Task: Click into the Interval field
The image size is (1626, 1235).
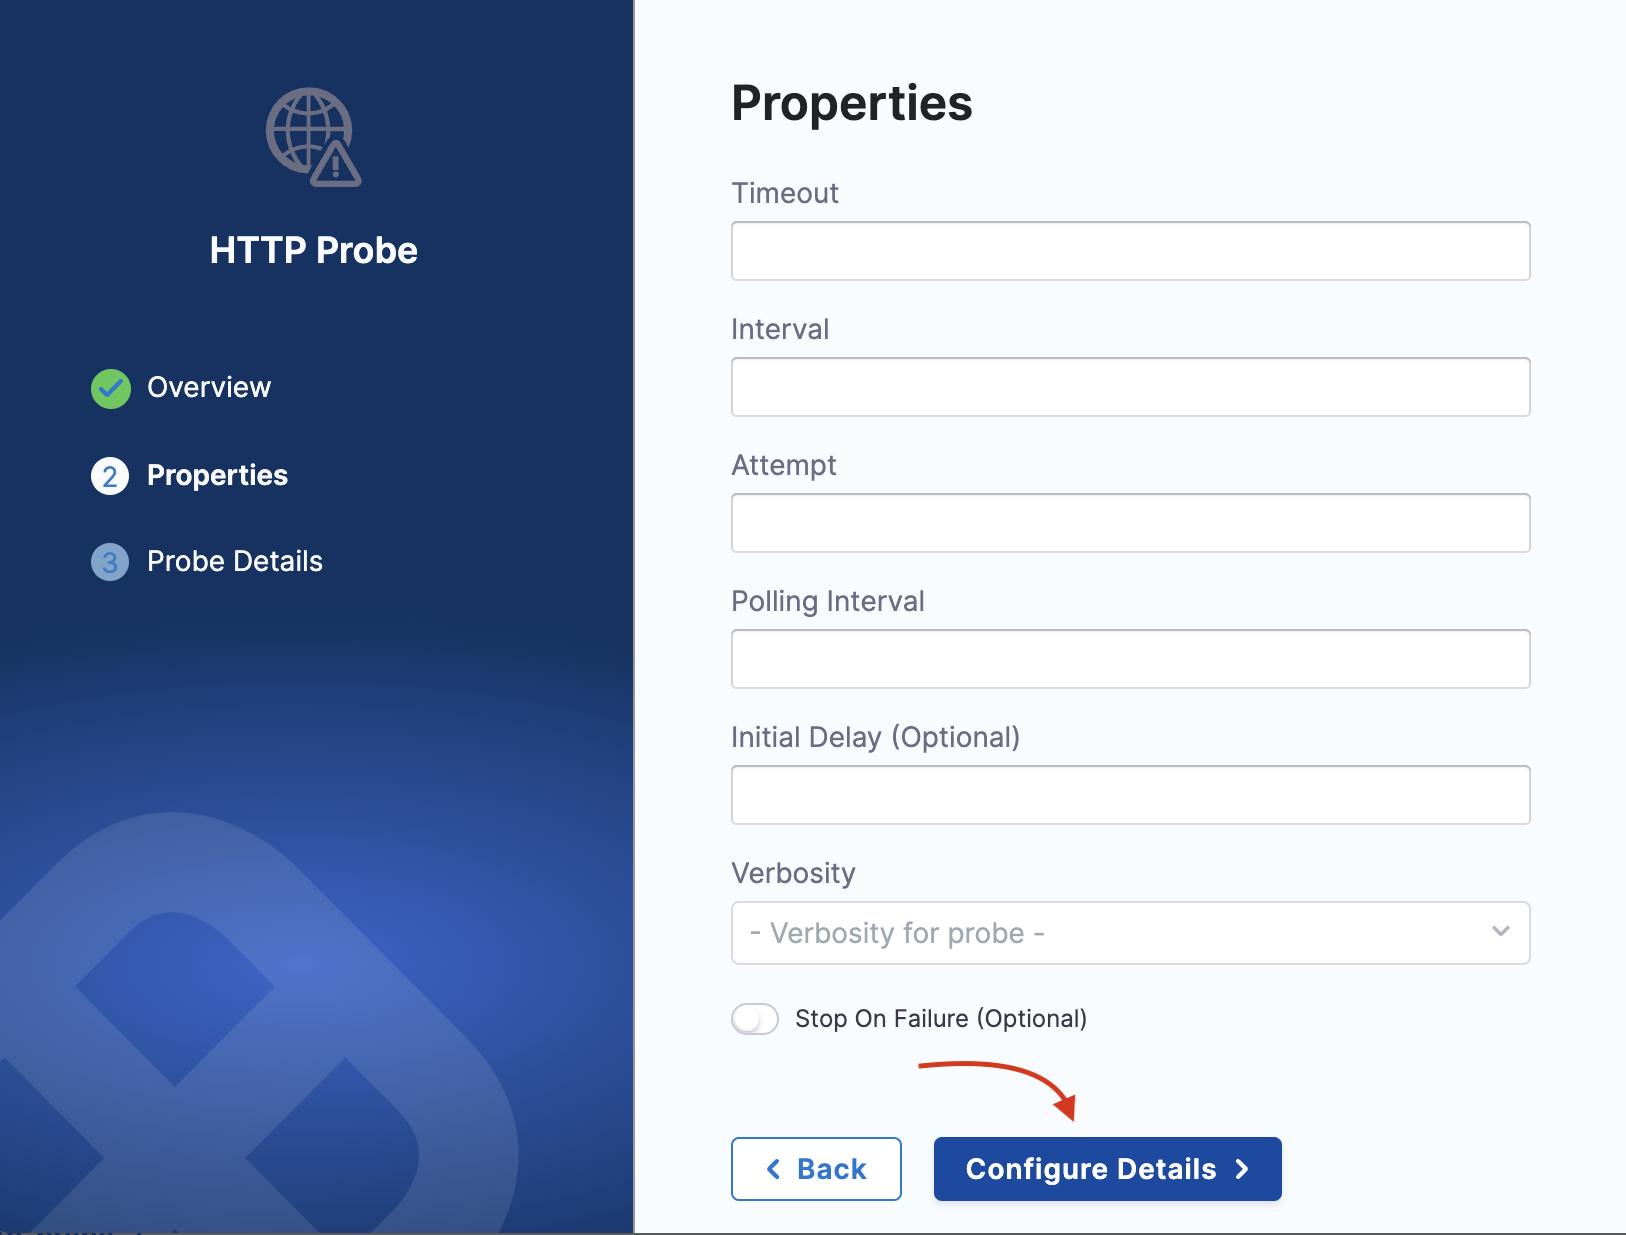Action: 1130,387
